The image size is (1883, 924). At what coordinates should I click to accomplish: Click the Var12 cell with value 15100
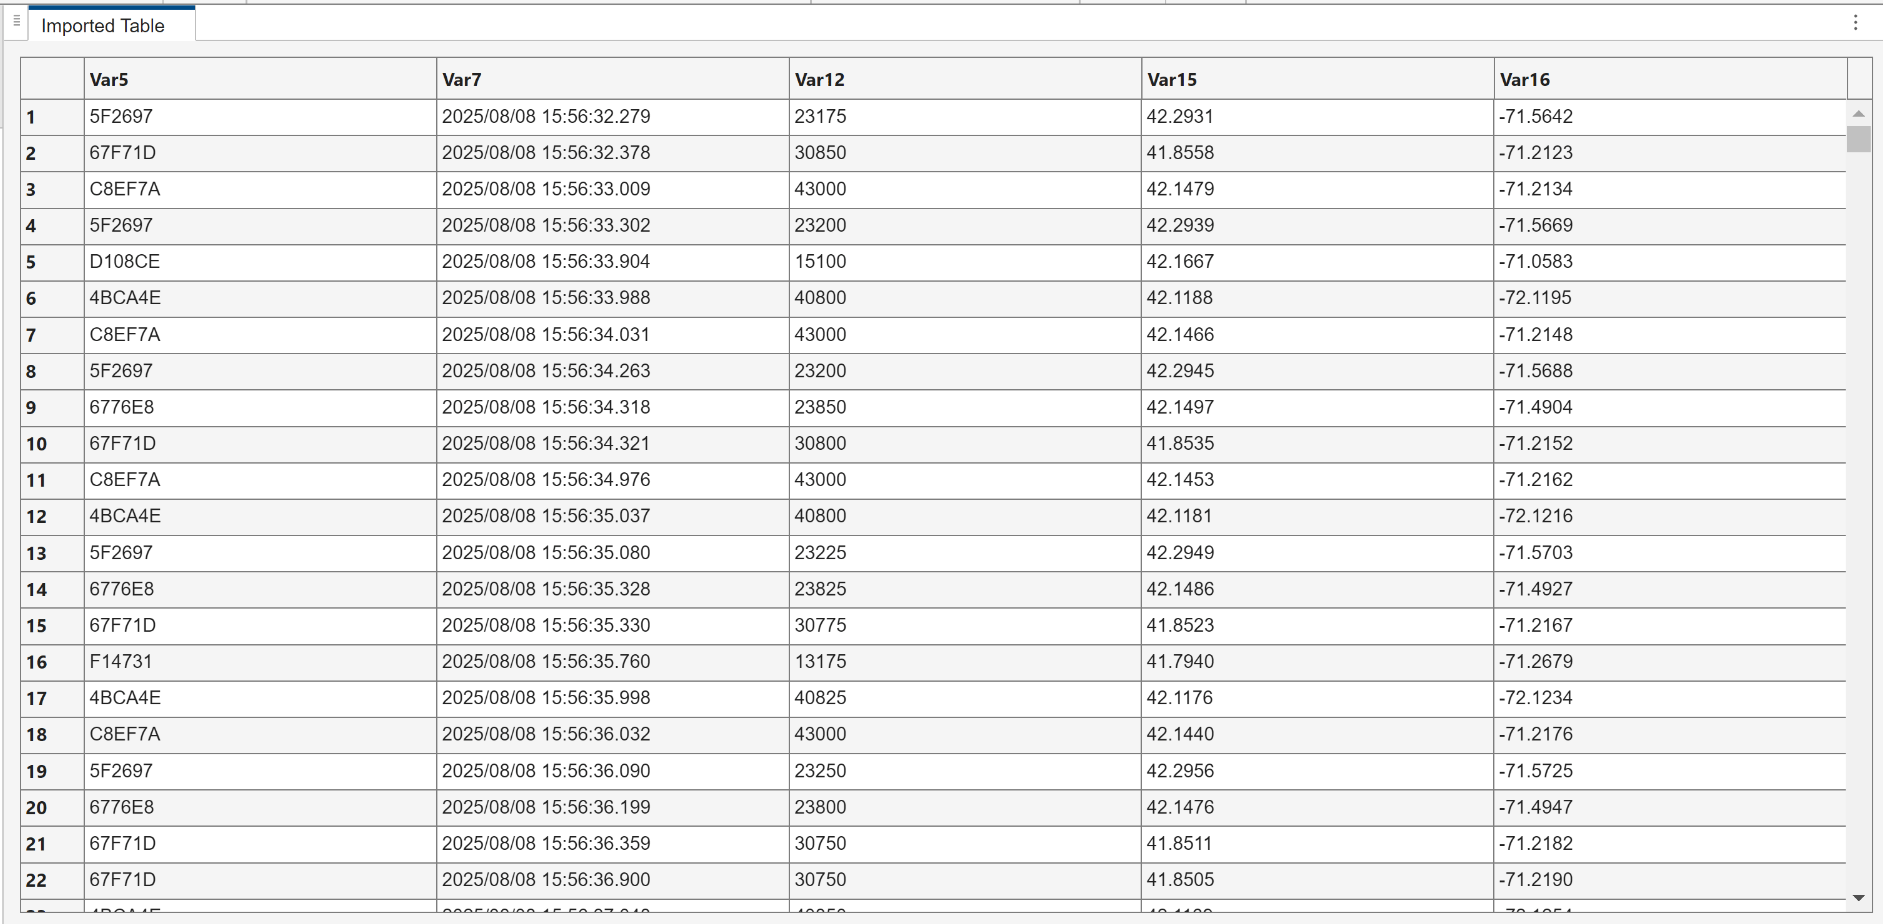point(964,262)
